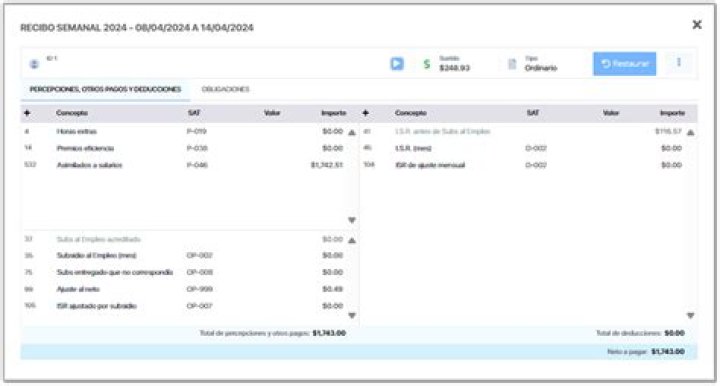The height and width of the screenshot is (386, 720).
Task: Click the green dollar Sueldo icon
Action: pyautogui.click(x=427, y=64)
